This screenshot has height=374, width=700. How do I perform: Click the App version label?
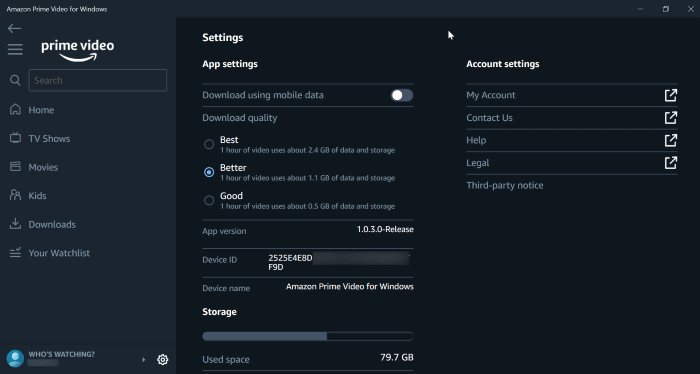(224, 231)
